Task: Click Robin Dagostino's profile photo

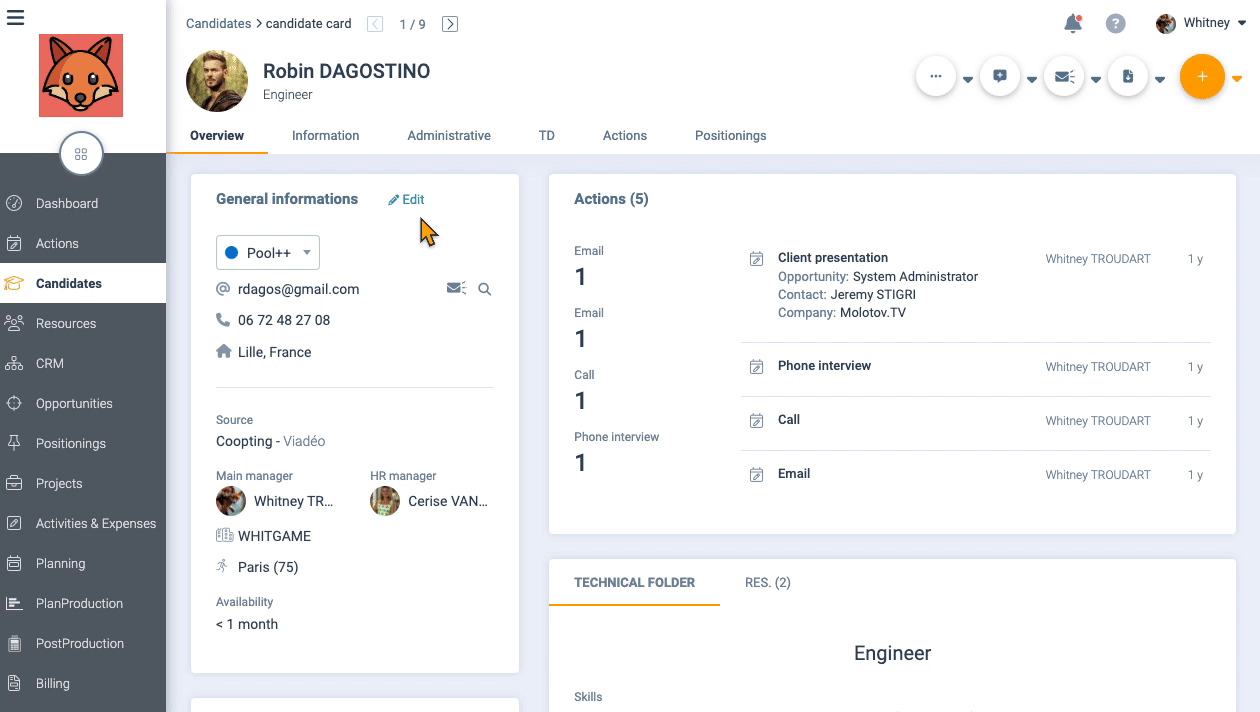Action: pyautogui.click(x=217, y=81)
